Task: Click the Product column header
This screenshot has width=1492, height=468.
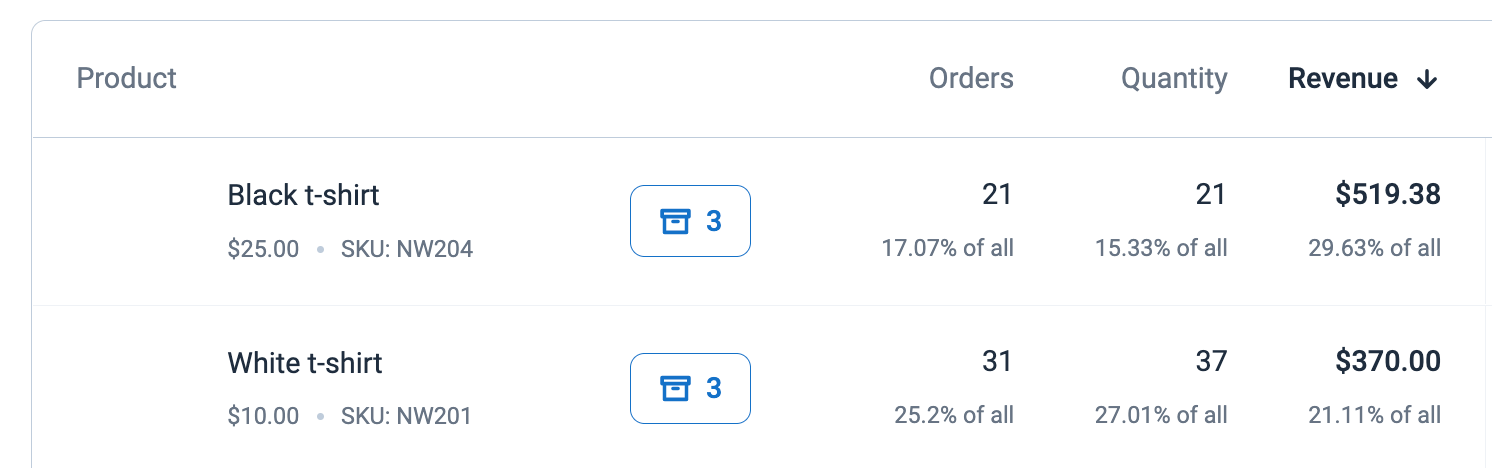Action: tap(127, 78)
